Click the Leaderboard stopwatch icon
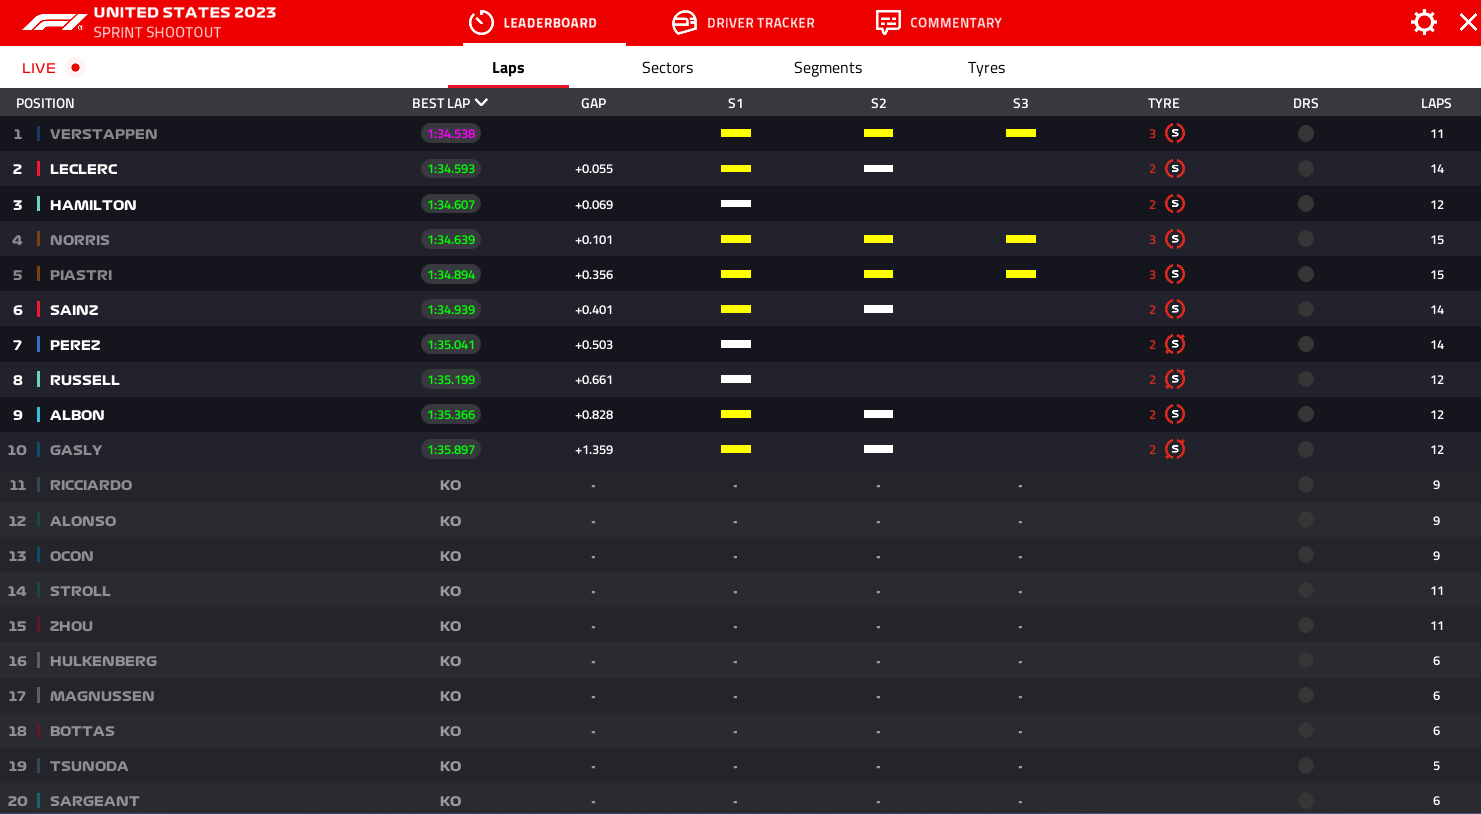The height and width of the screenshot is (814, 1481). click(x=481, y=22)
